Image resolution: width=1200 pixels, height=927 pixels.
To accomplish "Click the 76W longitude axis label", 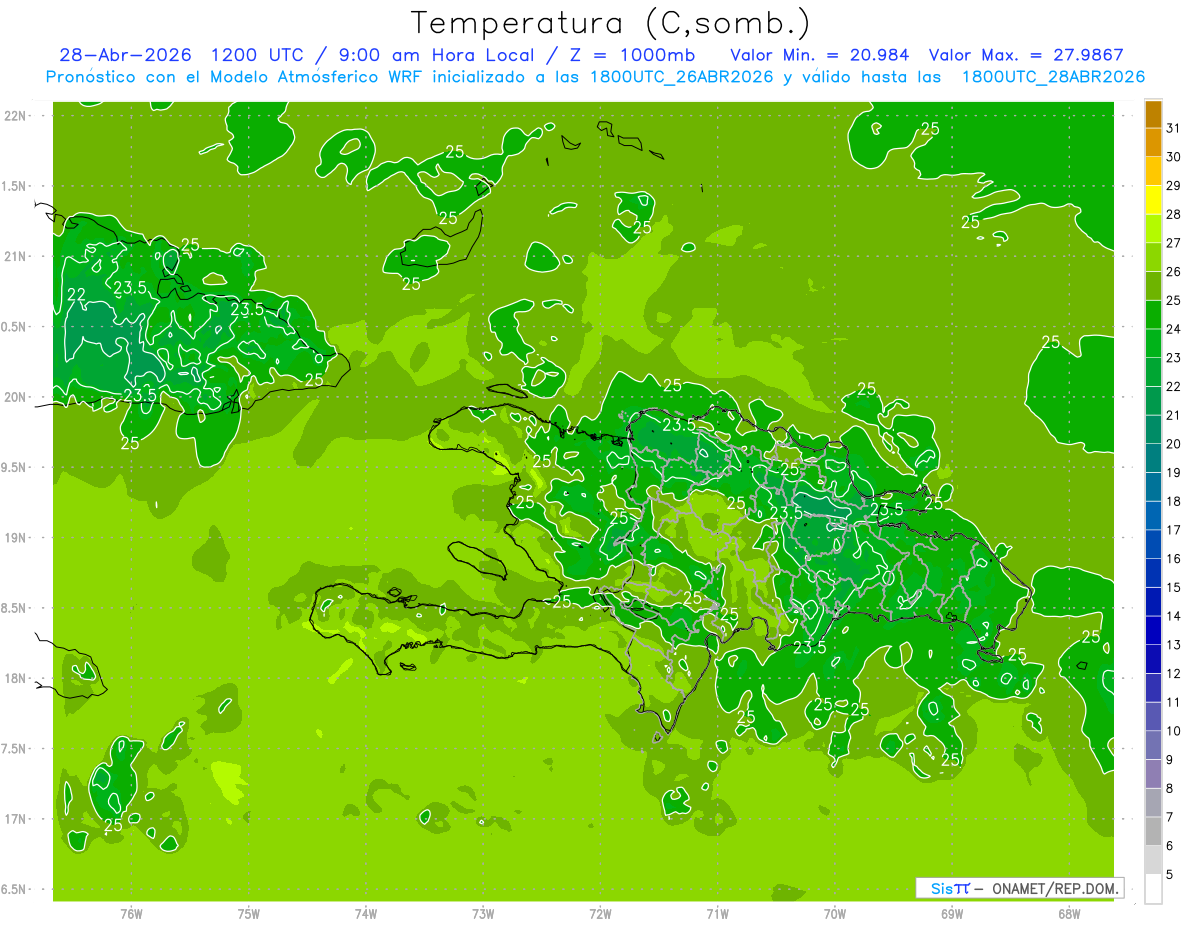I will (131, 914).
